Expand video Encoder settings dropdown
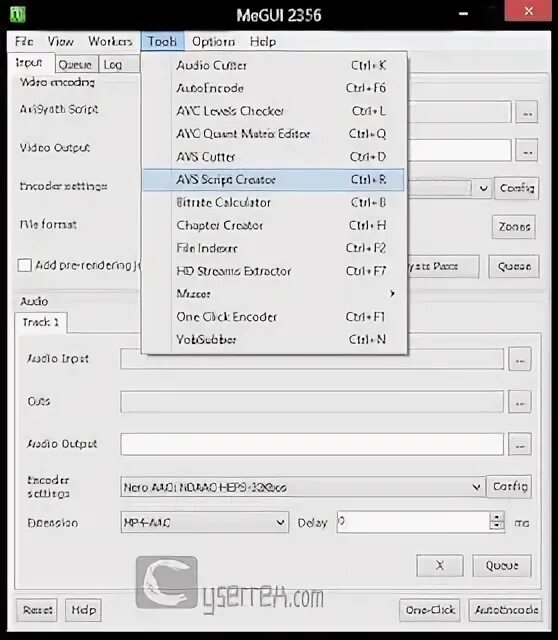This screenshot has width=558, height=640. 483,188
